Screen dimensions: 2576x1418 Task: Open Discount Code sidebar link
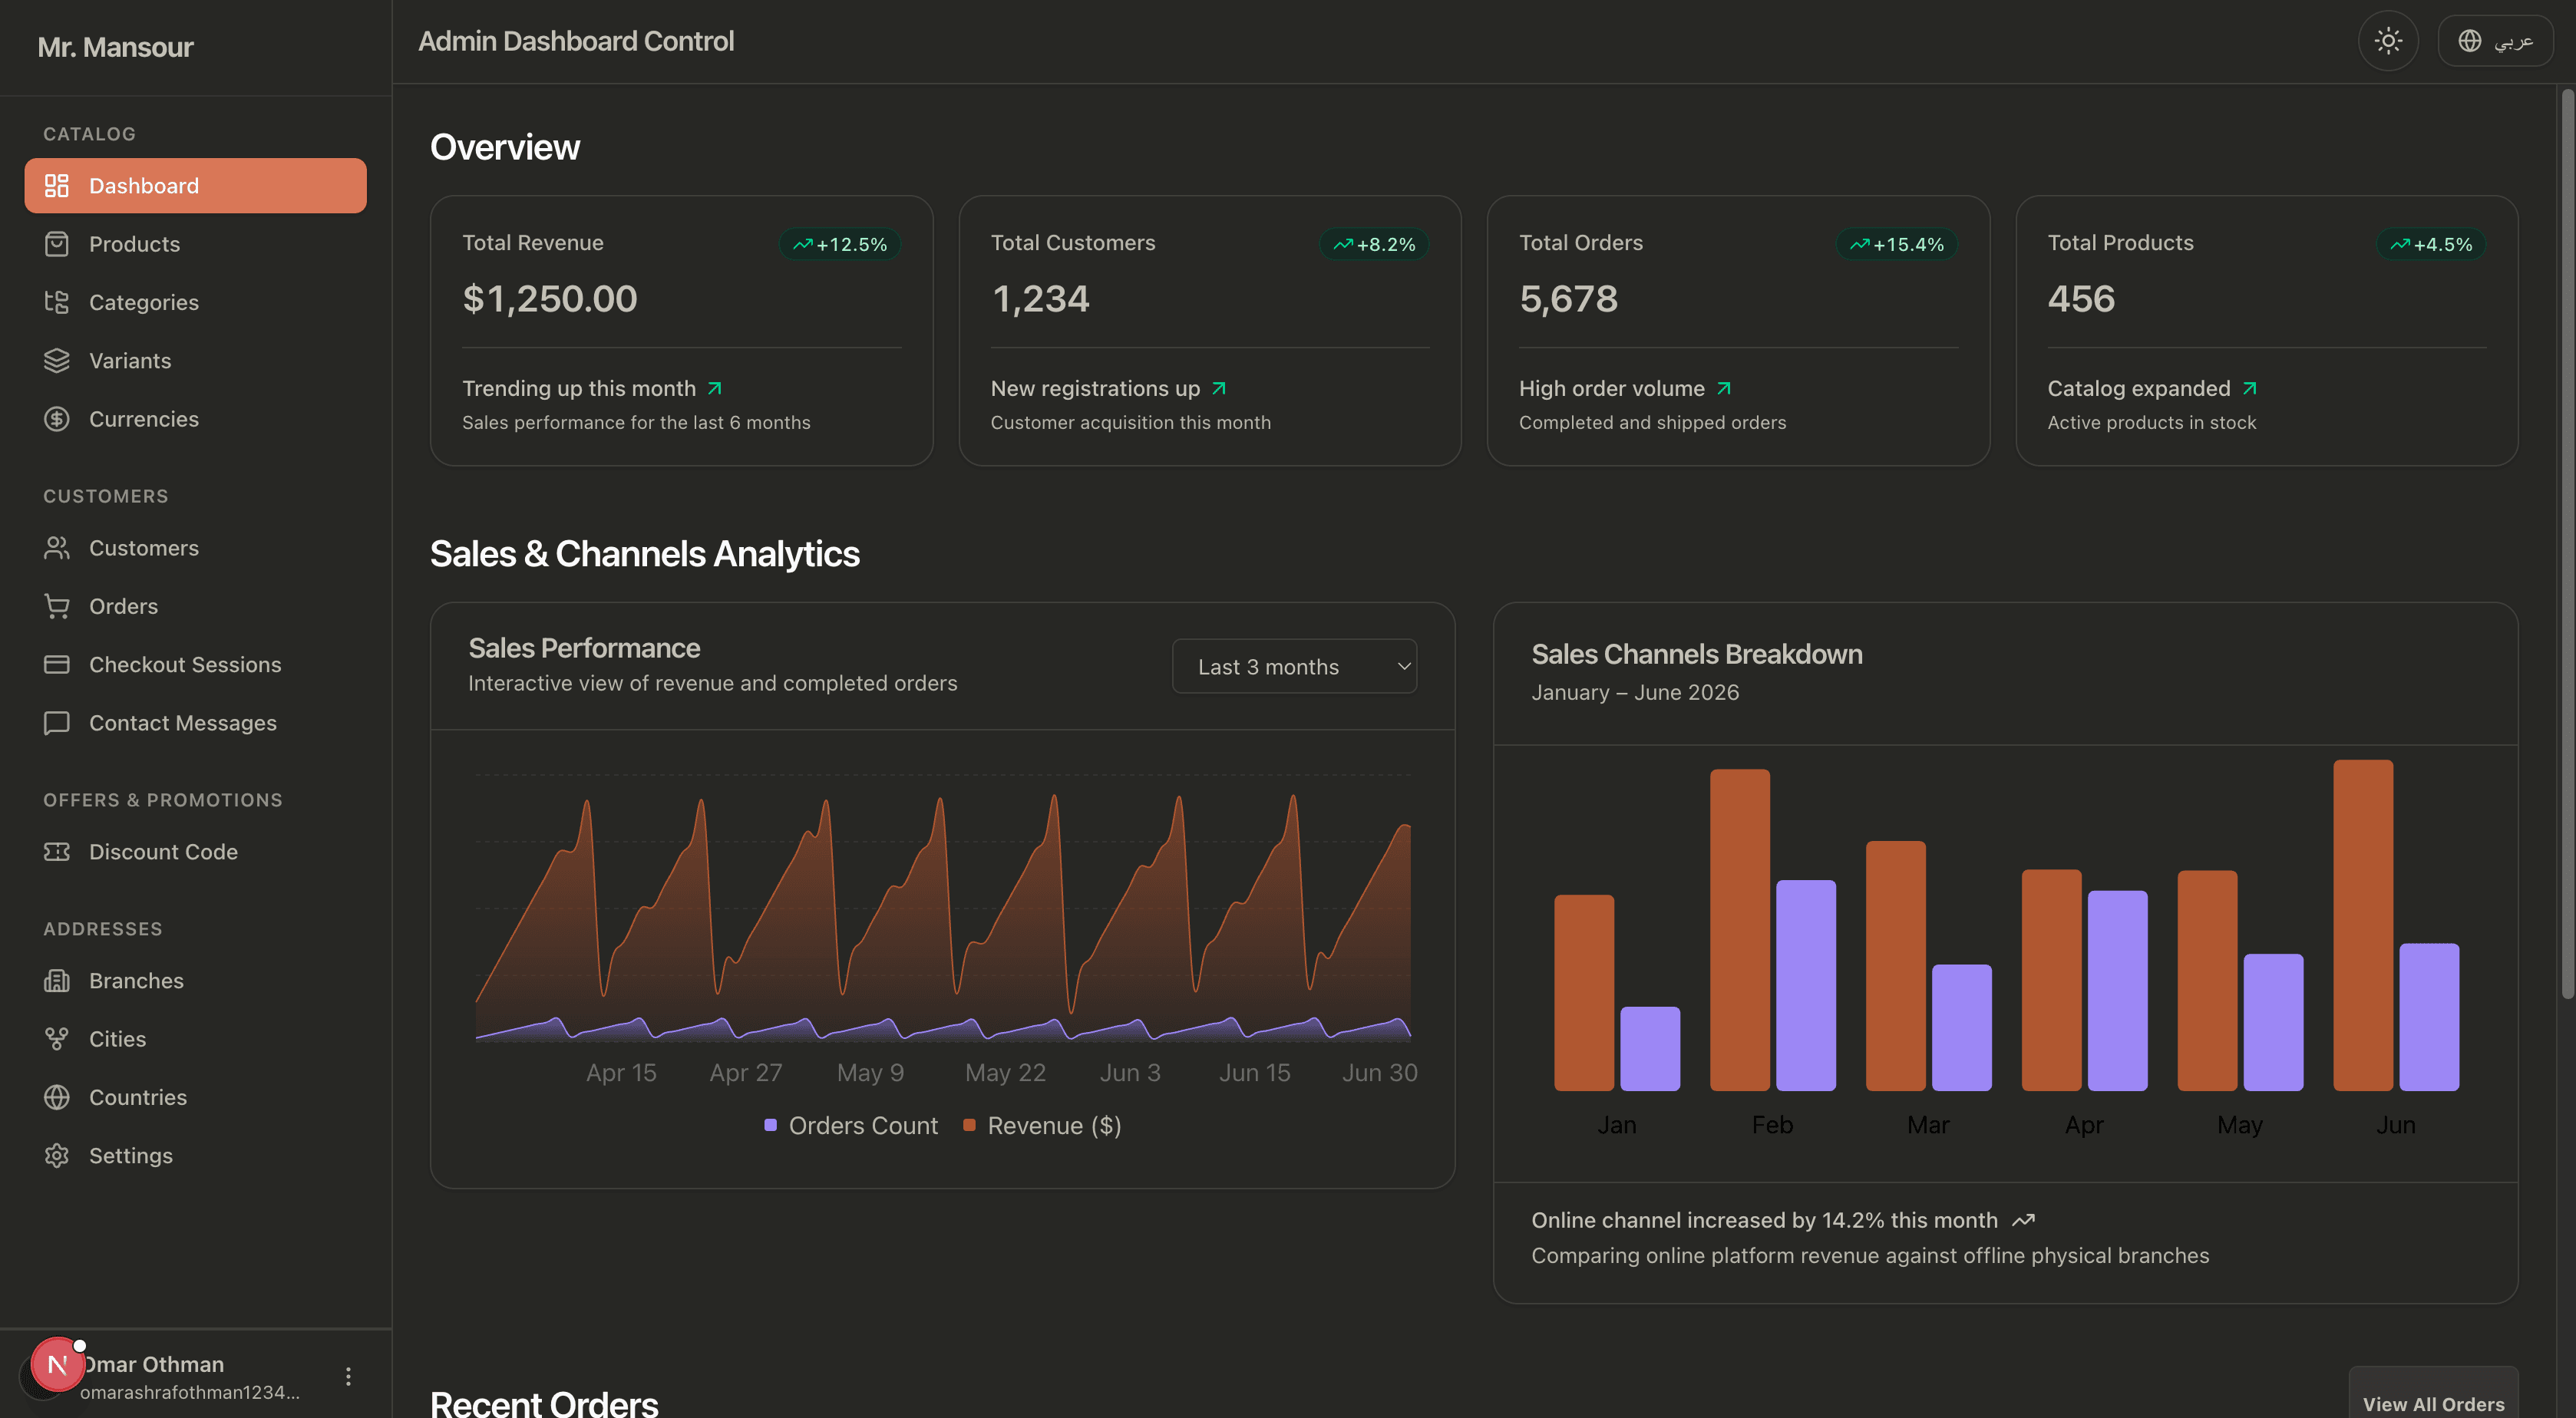tap(195, 852)
